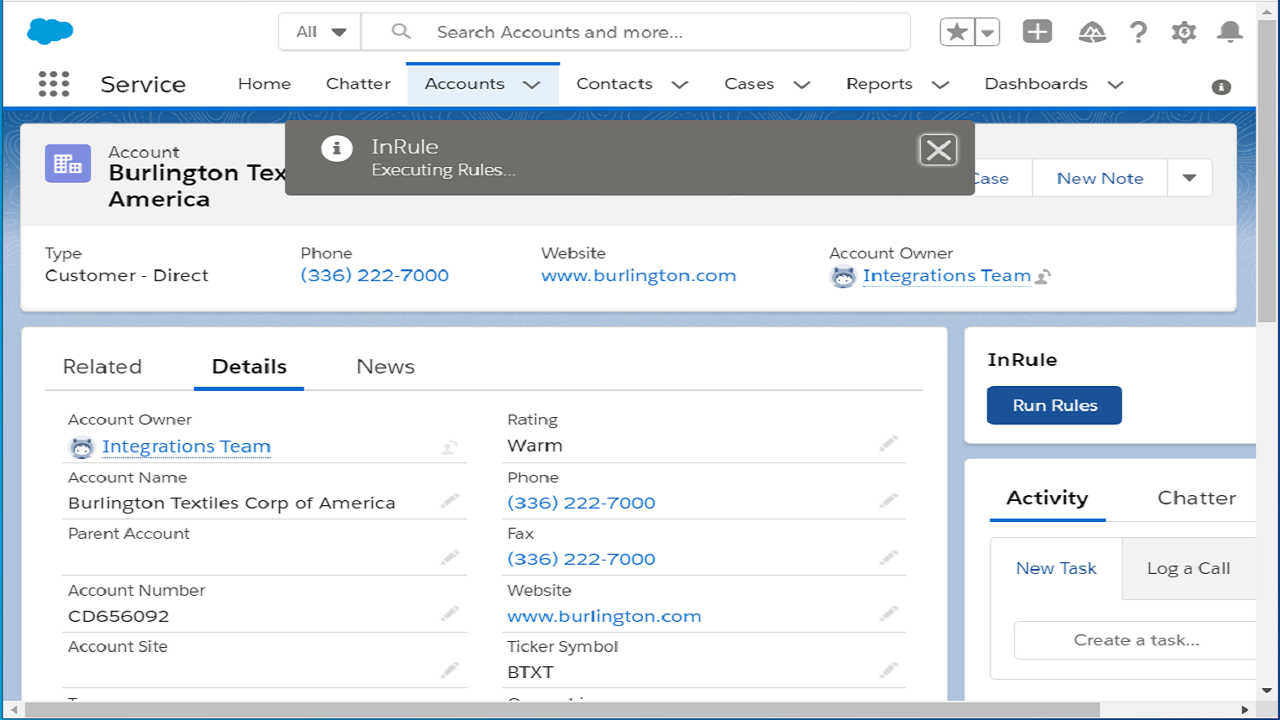Click the New Note button
The image size is (1280, 720).
1100,178
